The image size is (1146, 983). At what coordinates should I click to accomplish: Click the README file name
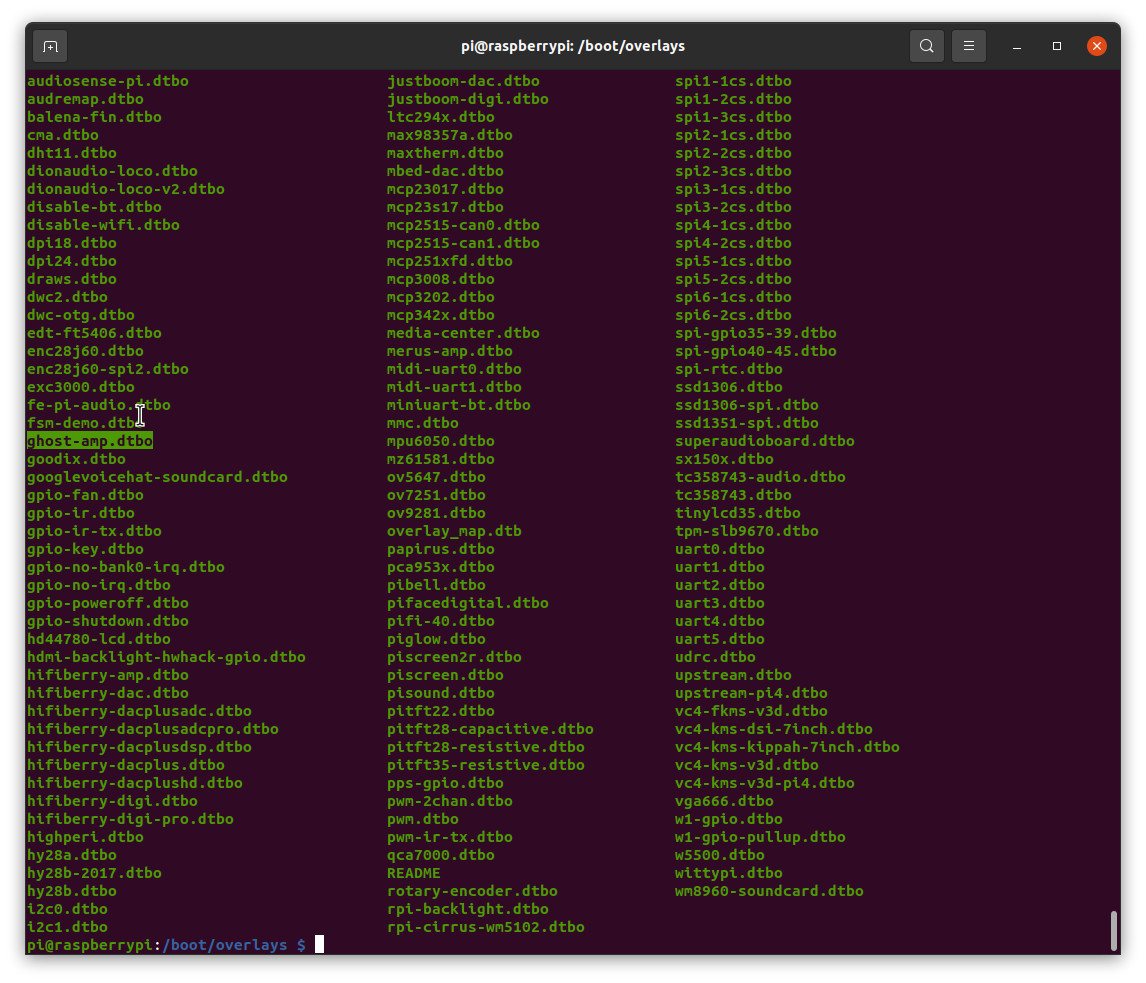click(x=414, y=873)
